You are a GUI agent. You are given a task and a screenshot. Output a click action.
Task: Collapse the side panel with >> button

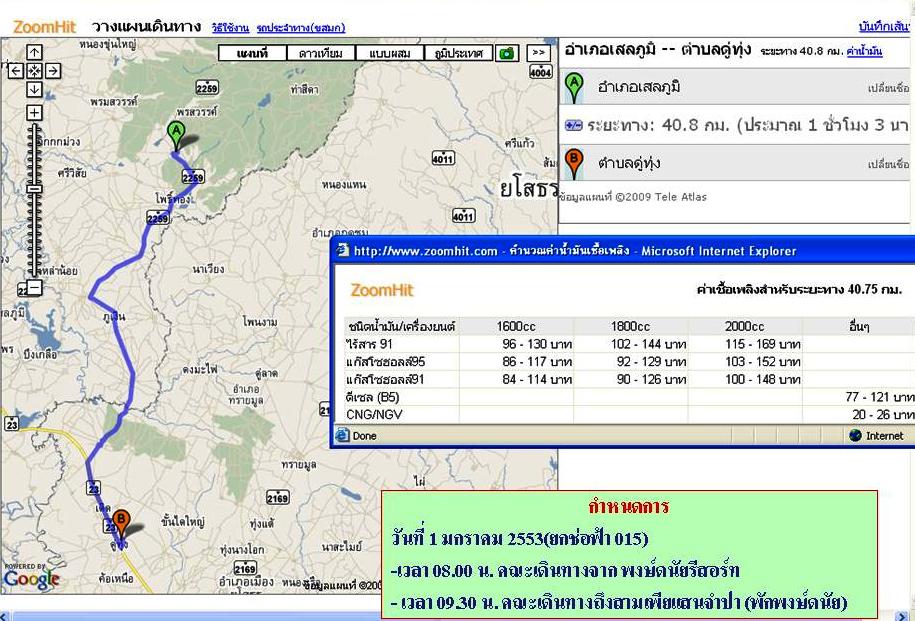tap(539, 53)
